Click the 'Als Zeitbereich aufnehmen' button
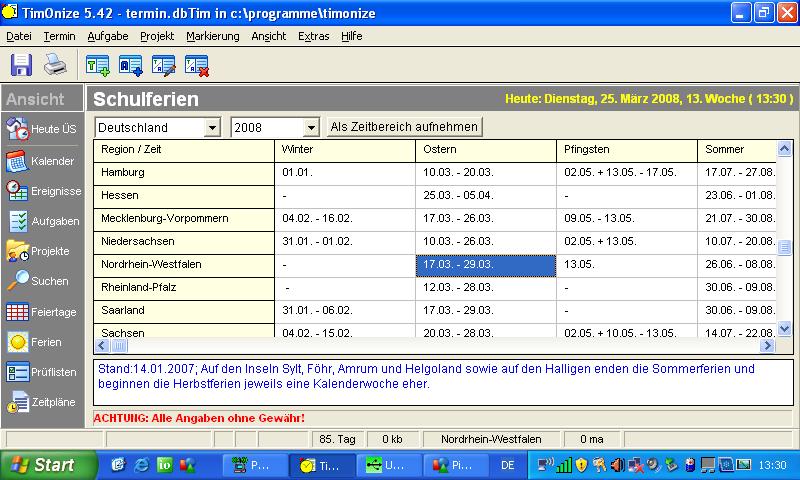Screen dimensions: 800x480 click(x=404, y=127)
